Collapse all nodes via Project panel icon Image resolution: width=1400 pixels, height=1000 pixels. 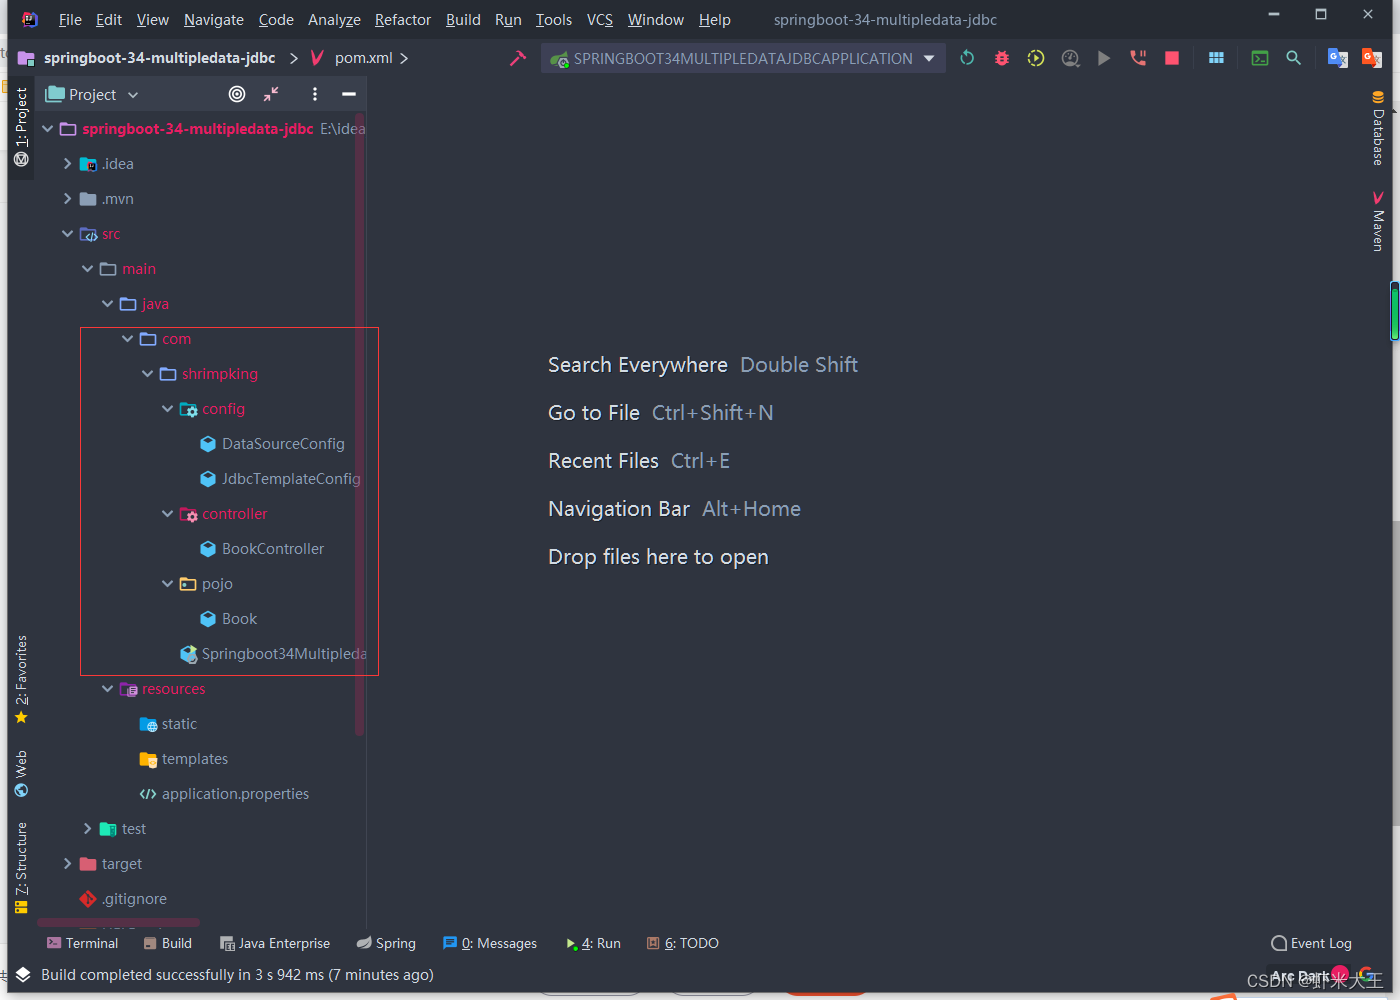(270, 94)
